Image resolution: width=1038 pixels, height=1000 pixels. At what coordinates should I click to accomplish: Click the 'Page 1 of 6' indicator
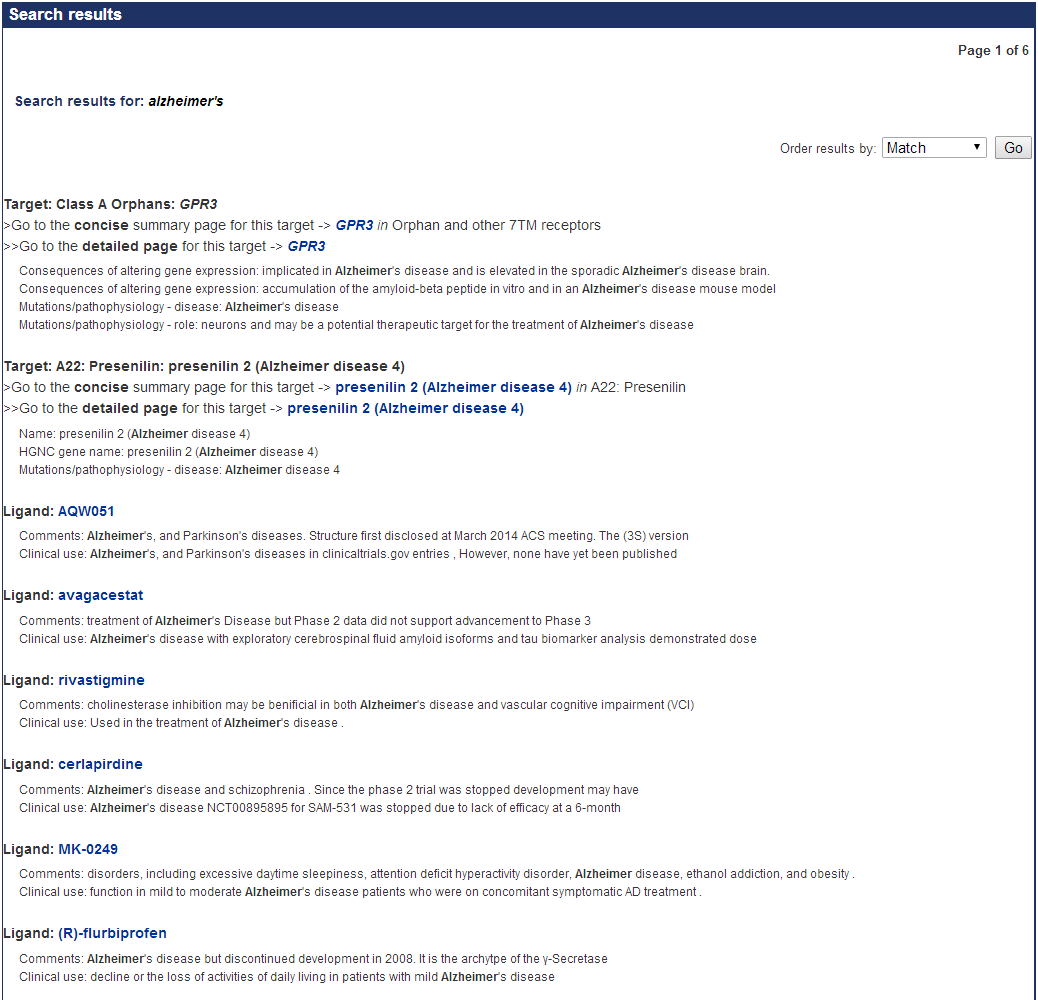992,50
